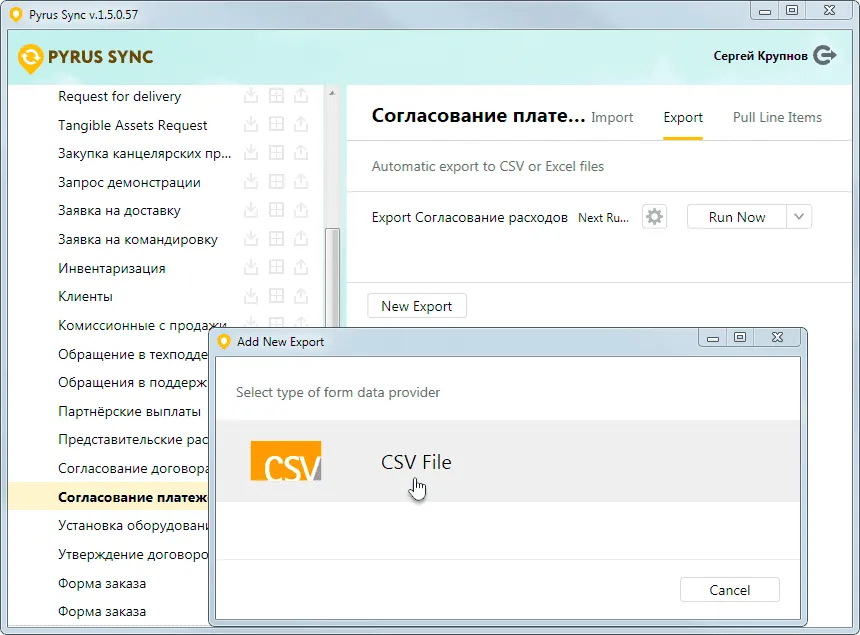Screen dimensions: 860x635
Task: Click the import icon for Request for delivery
Action: [x=251, y=96]
